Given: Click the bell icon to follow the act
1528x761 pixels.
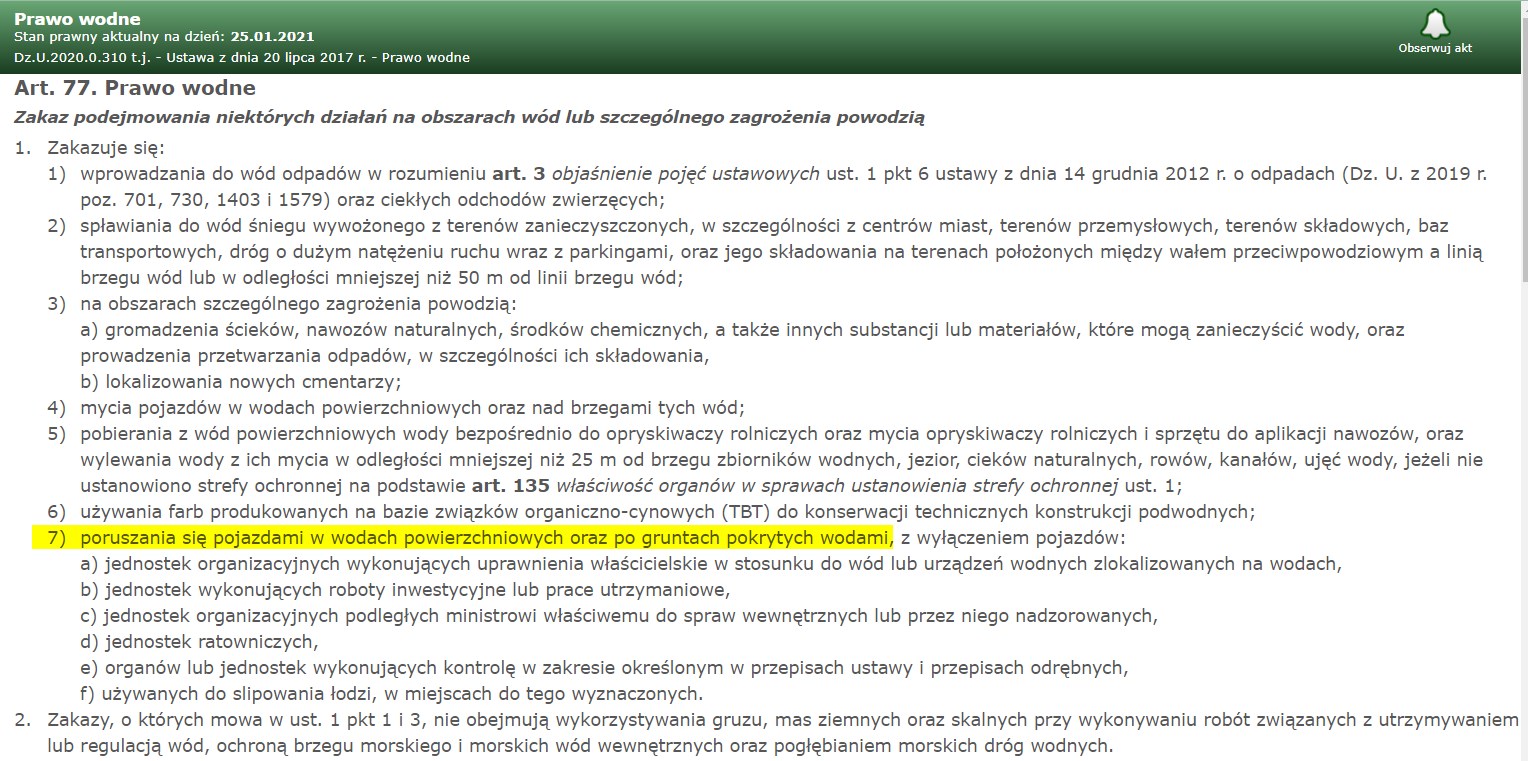Looking at the screenshot, I should click(1434, 23).
